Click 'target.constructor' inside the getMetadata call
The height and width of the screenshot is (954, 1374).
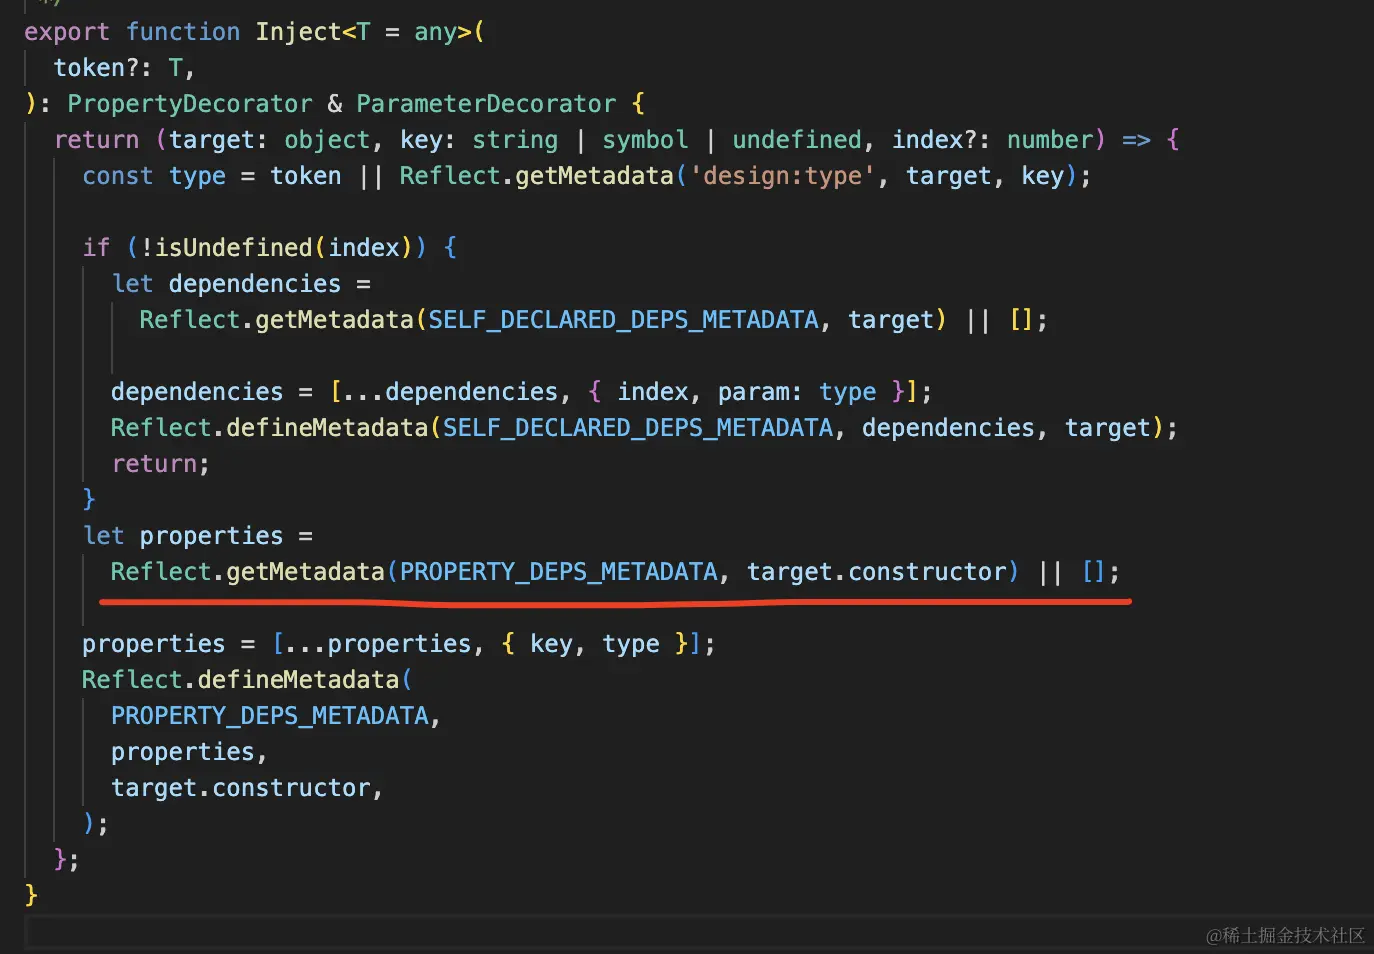[877, 572]
